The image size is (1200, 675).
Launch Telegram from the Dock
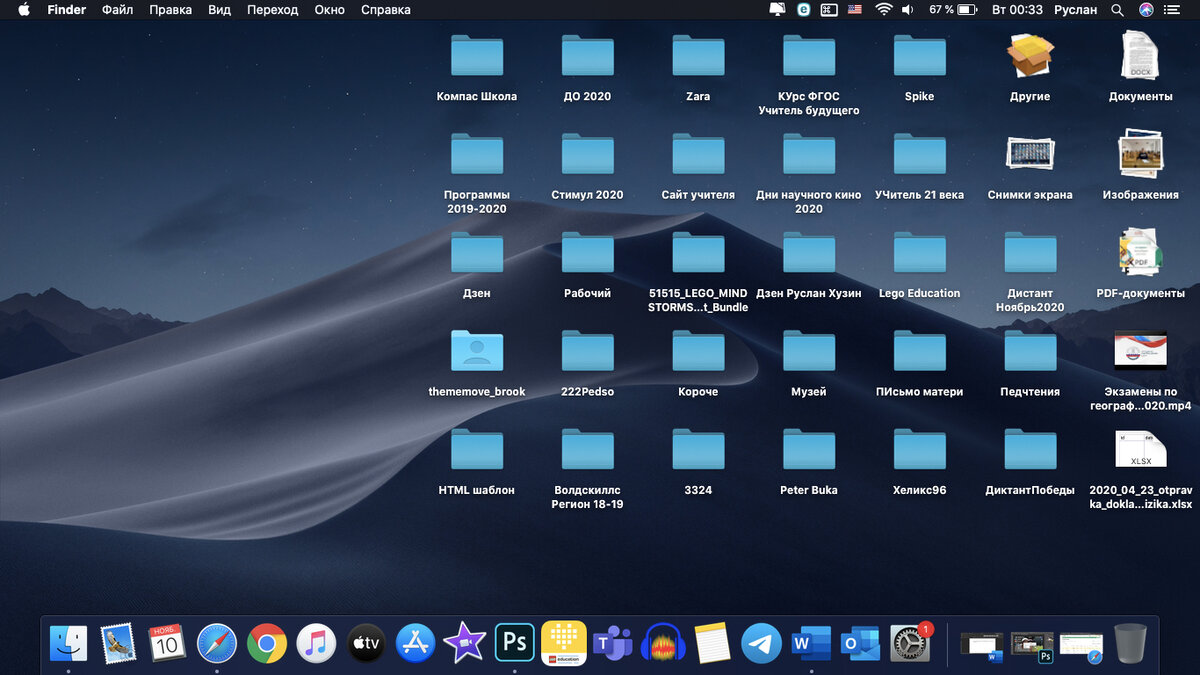pyautogui.click(x=762, y=643)
